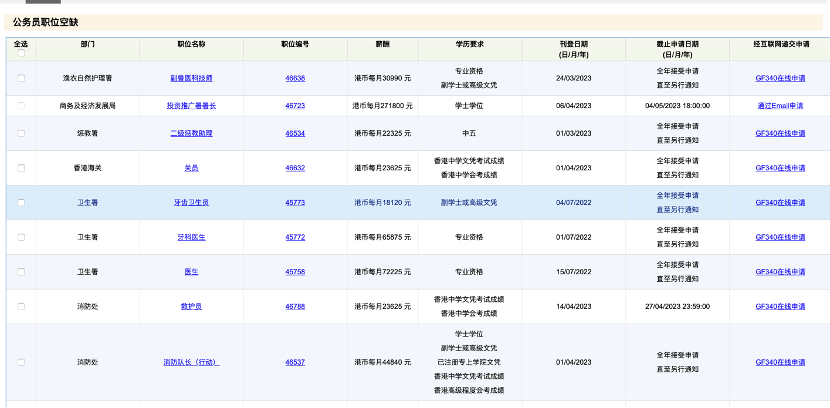This screenshot has height=408, width=830.
Task: Click job number 46537 link
Action: tap(295, 362)
